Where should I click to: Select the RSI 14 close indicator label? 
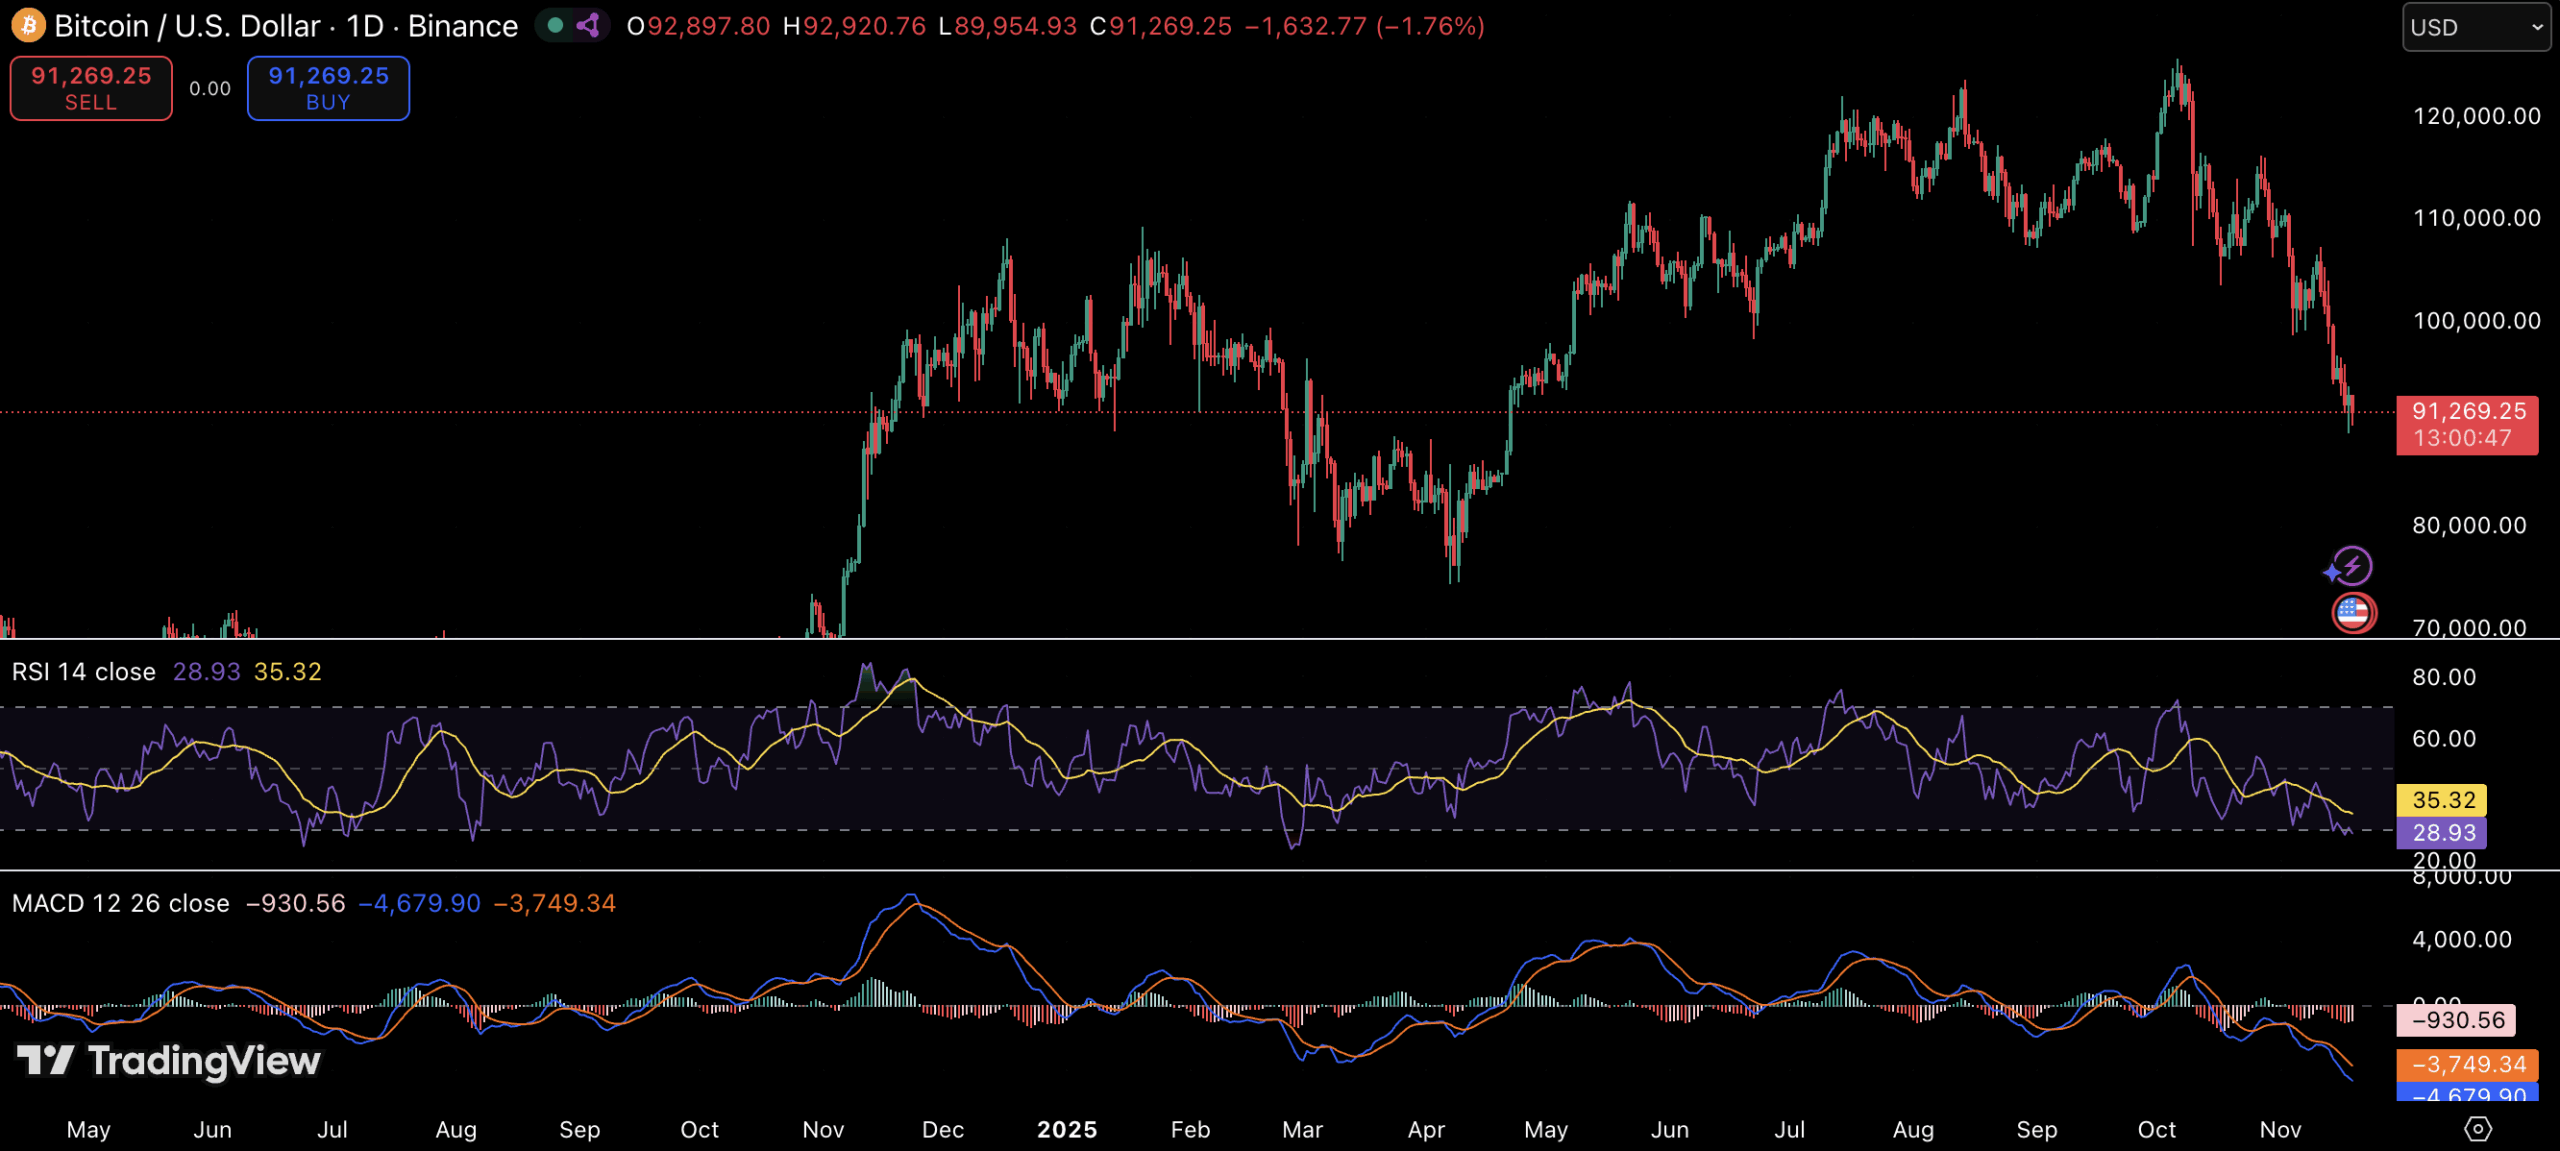[x=84, y=672]
